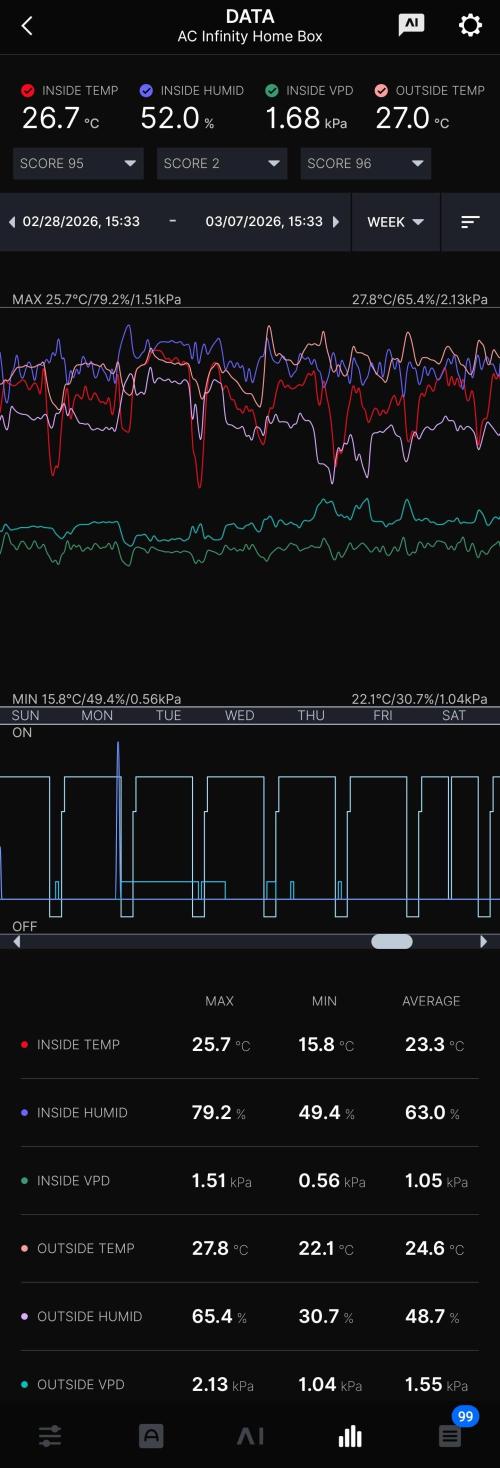Click the MIN column header
The width and height of the screenshot is (500, 1468).
click(324, 1000)
